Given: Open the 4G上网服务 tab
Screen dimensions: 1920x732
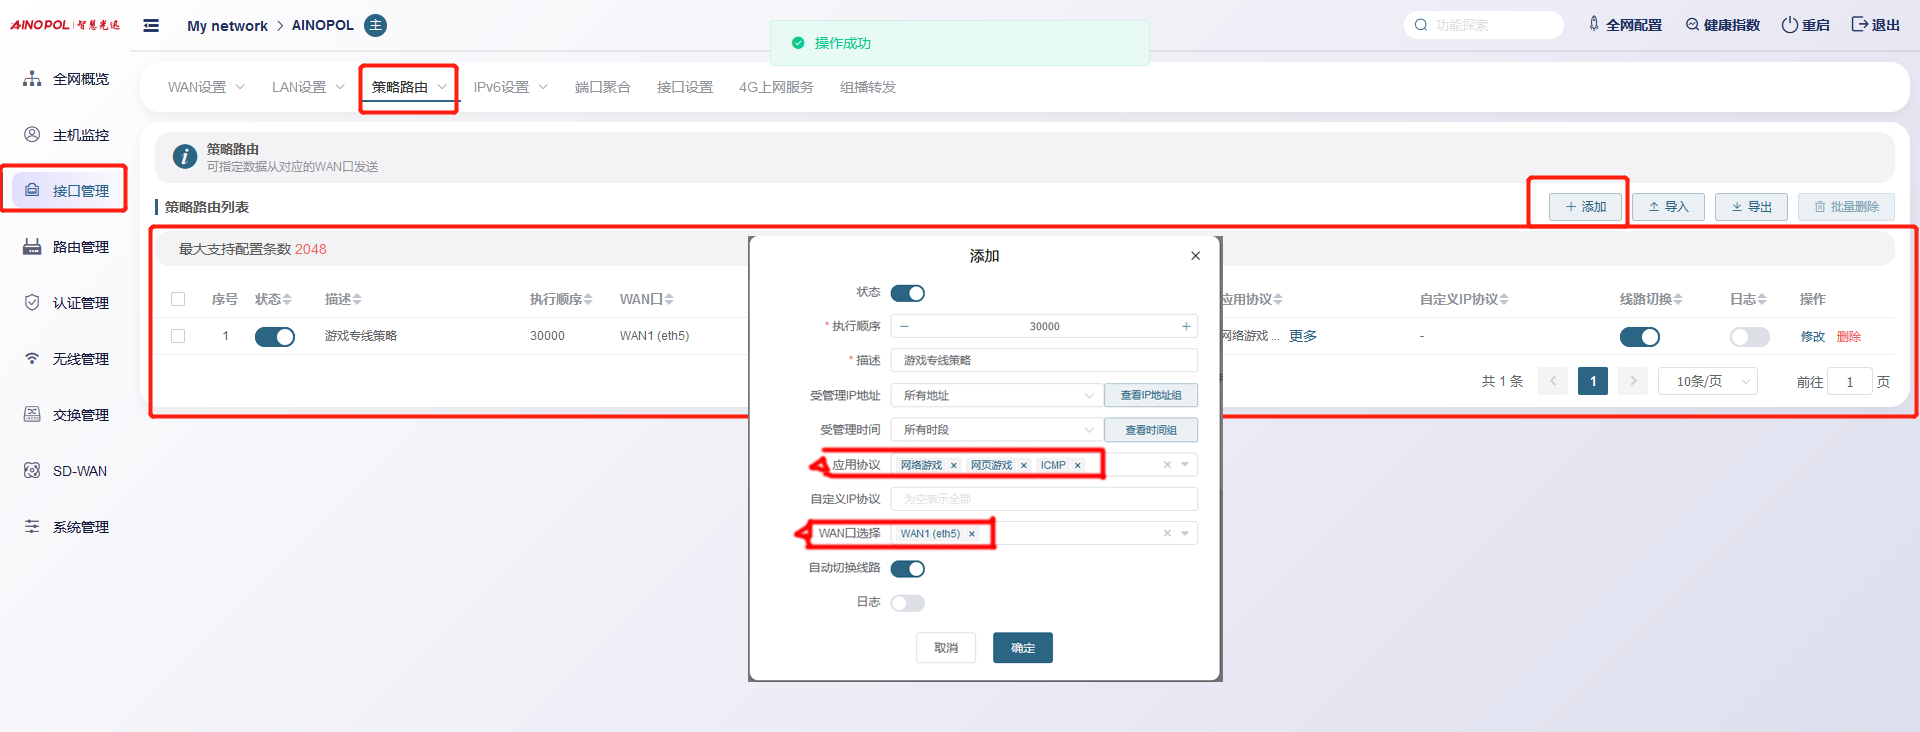Looking at the screenshot, I should coord(776,88).
